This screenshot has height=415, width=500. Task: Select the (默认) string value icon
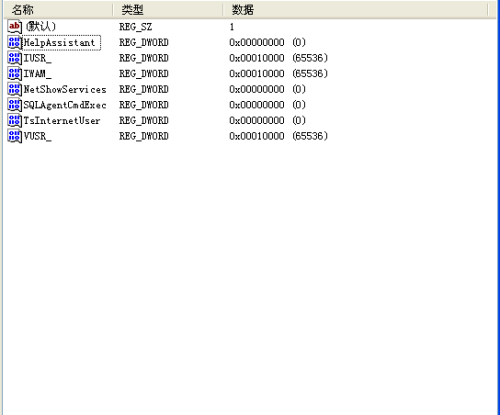click(x=15, y=27)
